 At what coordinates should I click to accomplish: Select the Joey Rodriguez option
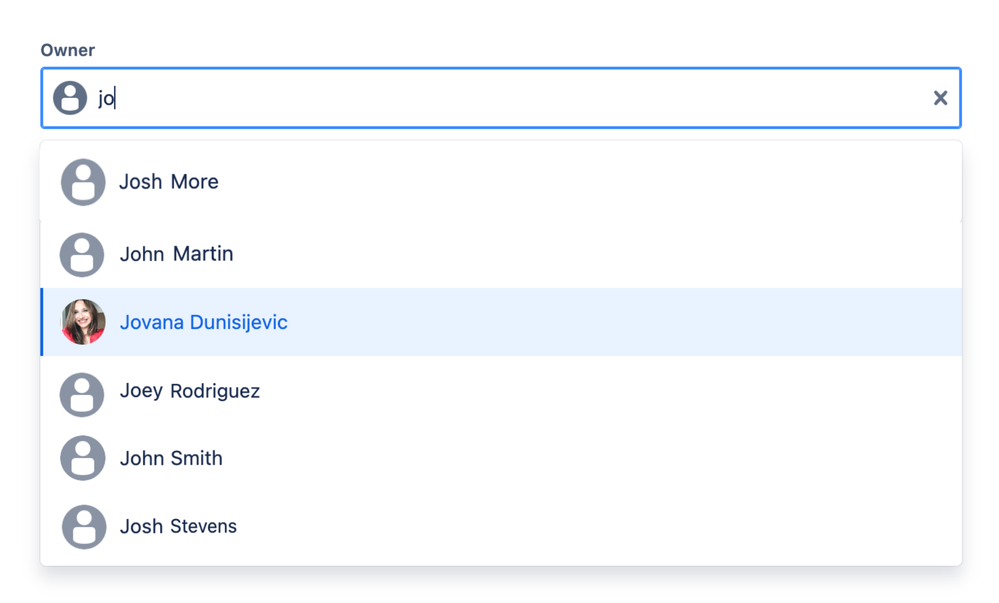(x=190, y=391)
